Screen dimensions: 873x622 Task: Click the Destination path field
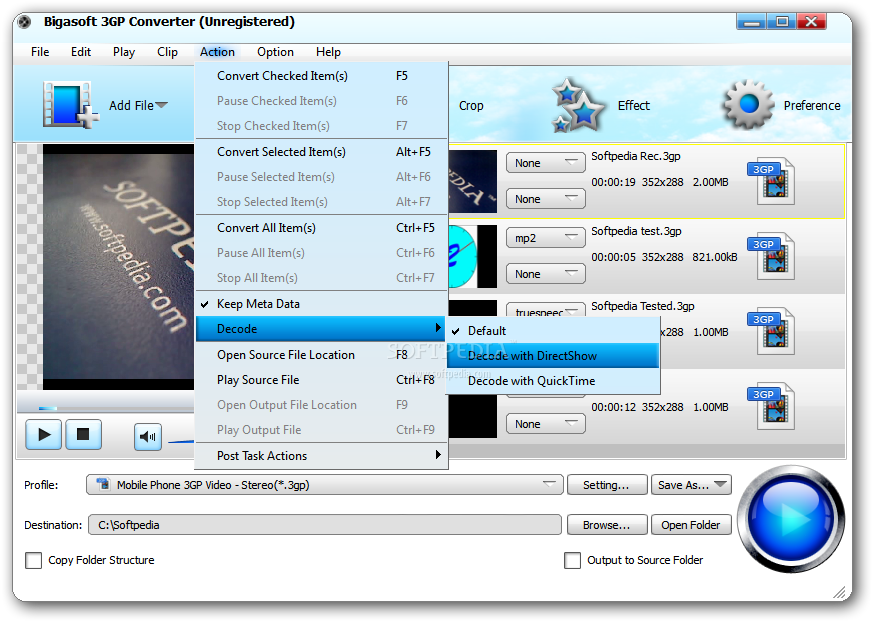coord(325,525)
